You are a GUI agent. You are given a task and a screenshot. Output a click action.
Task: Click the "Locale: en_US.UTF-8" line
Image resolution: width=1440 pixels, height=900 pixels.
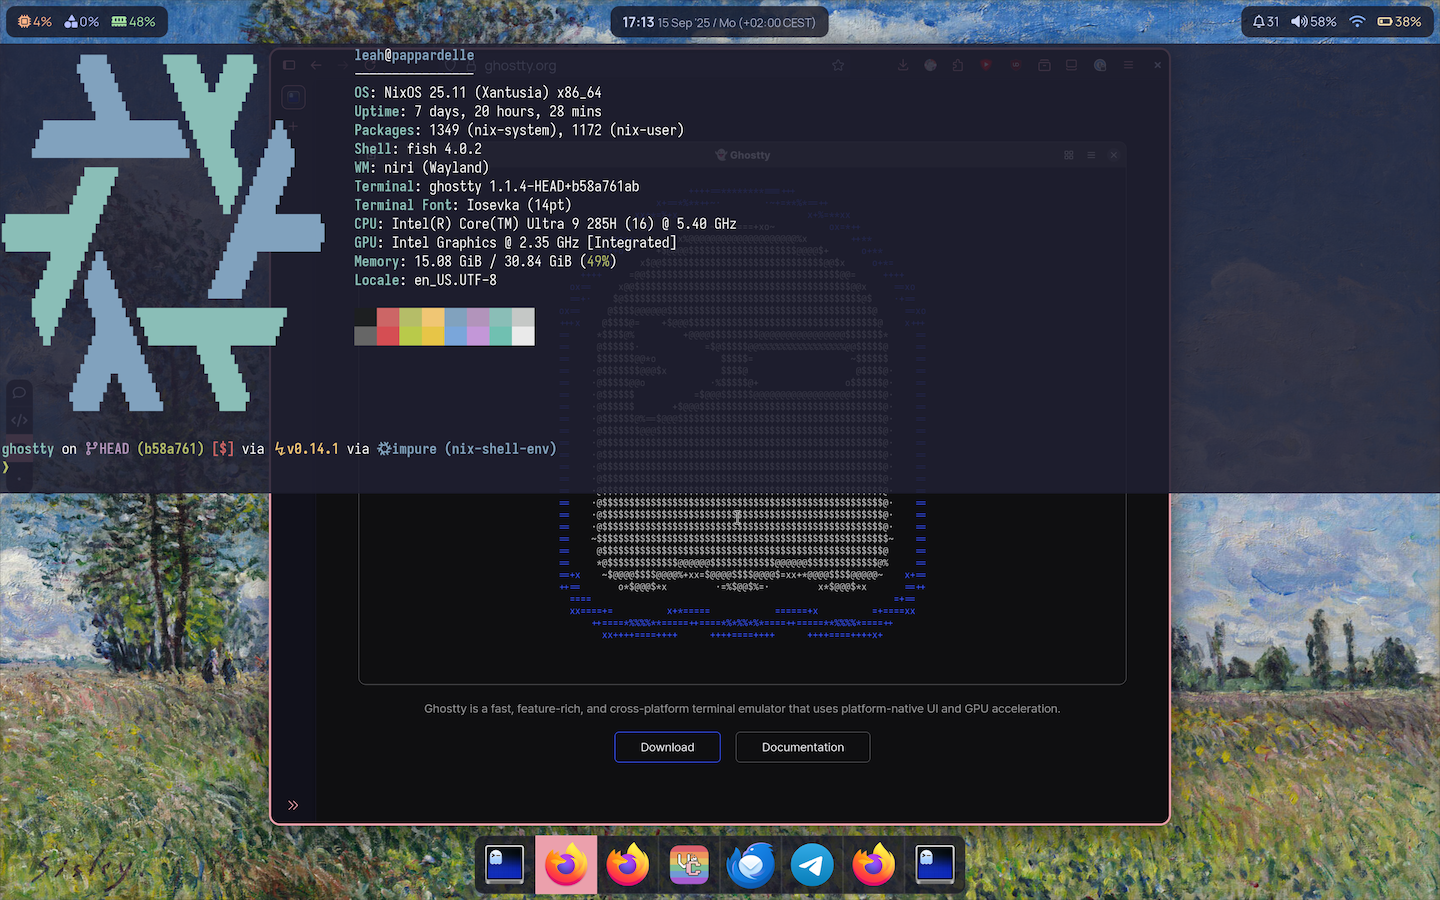click(x=425, y=280)
